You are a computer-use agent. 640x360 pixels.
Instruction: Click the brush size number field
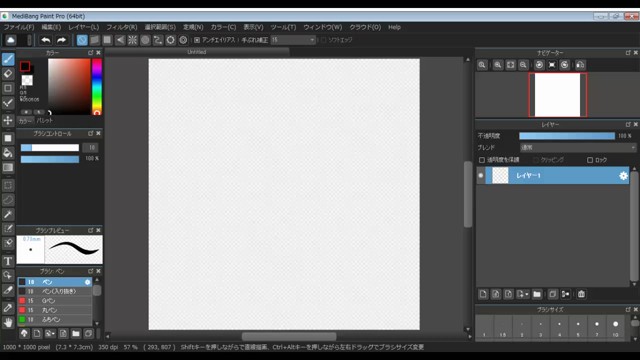tap(91, 148)
